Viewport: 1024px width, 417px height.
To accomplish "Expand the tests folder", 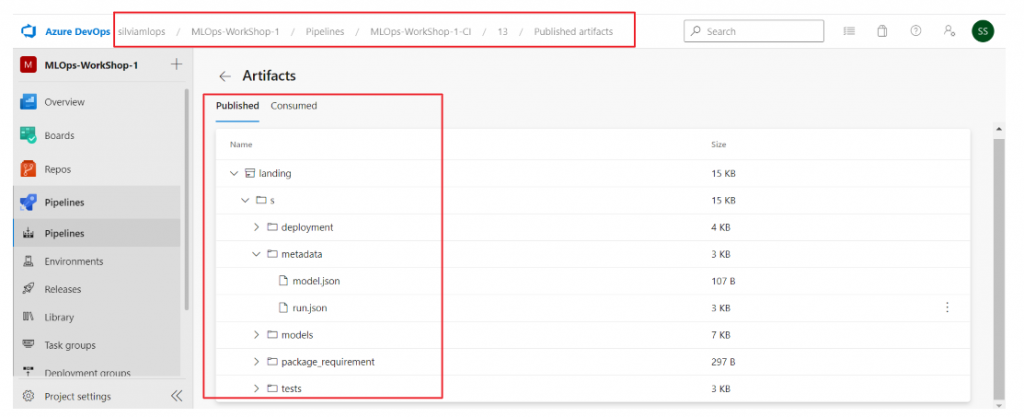I will coord(256,388).
